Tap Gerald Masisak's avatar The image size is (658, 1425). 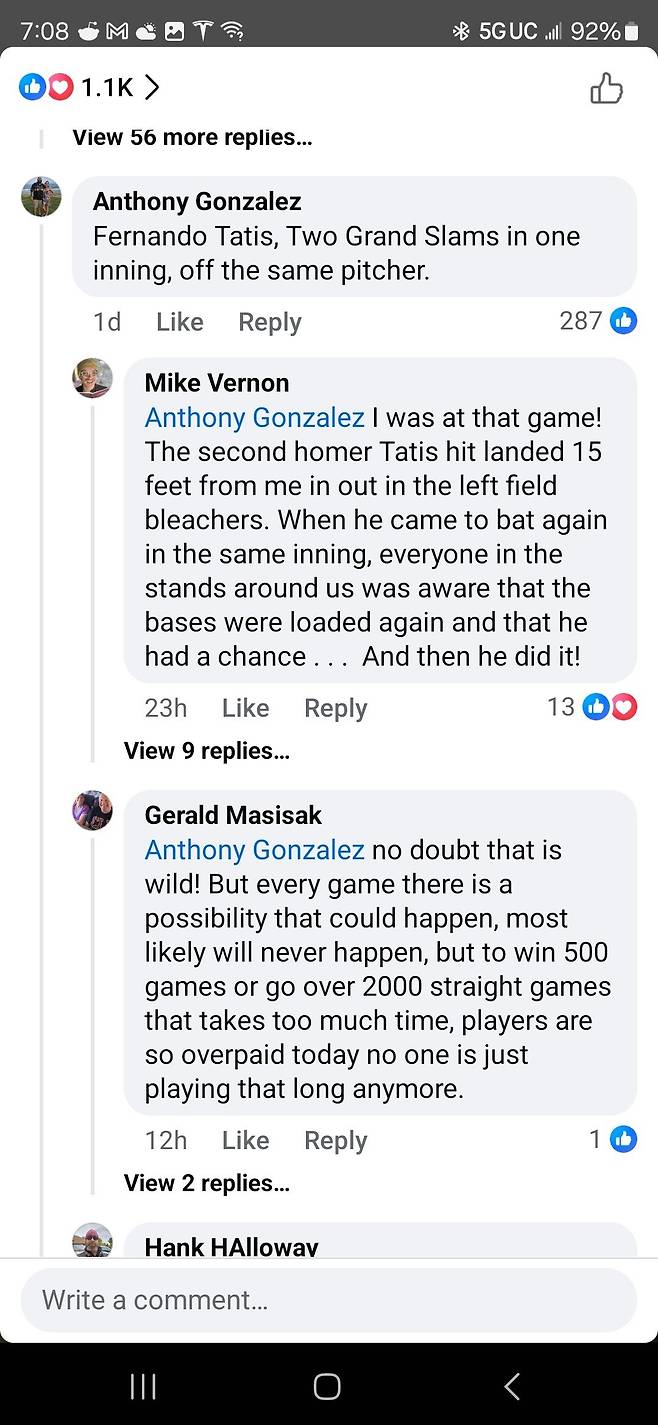pos(92,810)
